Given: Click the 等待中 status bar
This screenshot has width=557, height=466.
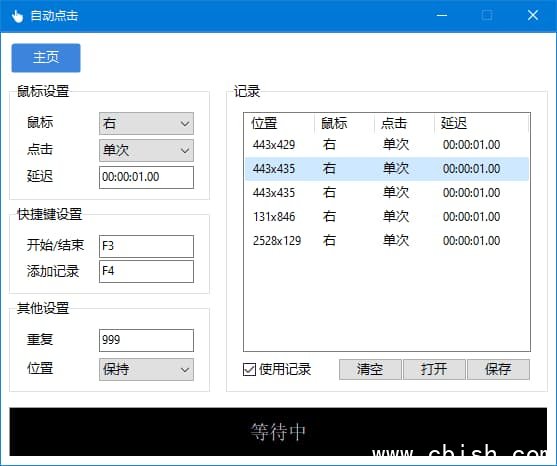Looking at the screenshot, I should click(278, 432).
